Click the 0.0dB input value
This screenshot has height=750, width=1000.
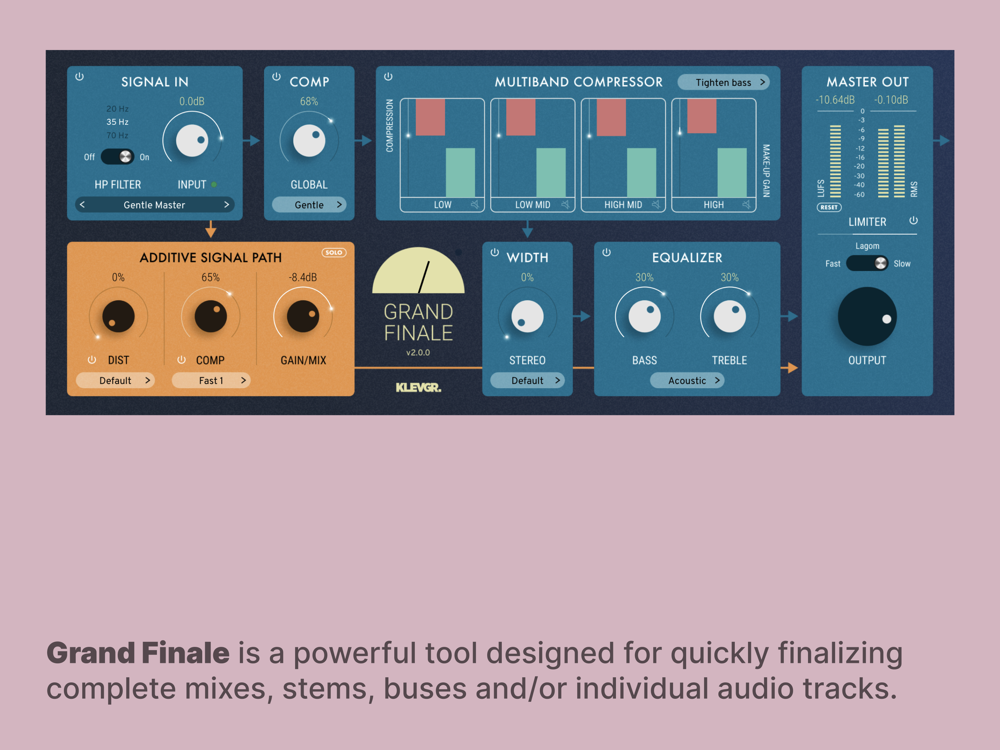point(192,101)
